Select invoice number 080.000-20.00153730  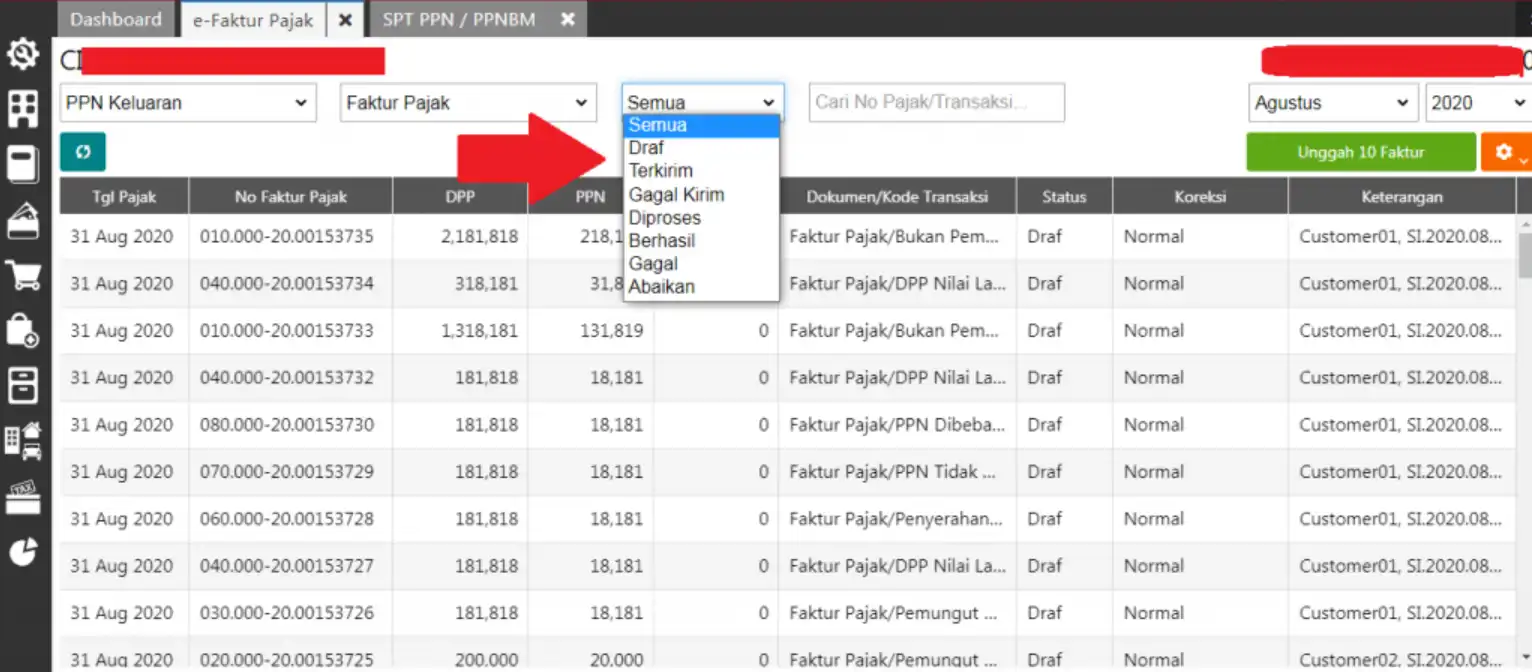287,425
